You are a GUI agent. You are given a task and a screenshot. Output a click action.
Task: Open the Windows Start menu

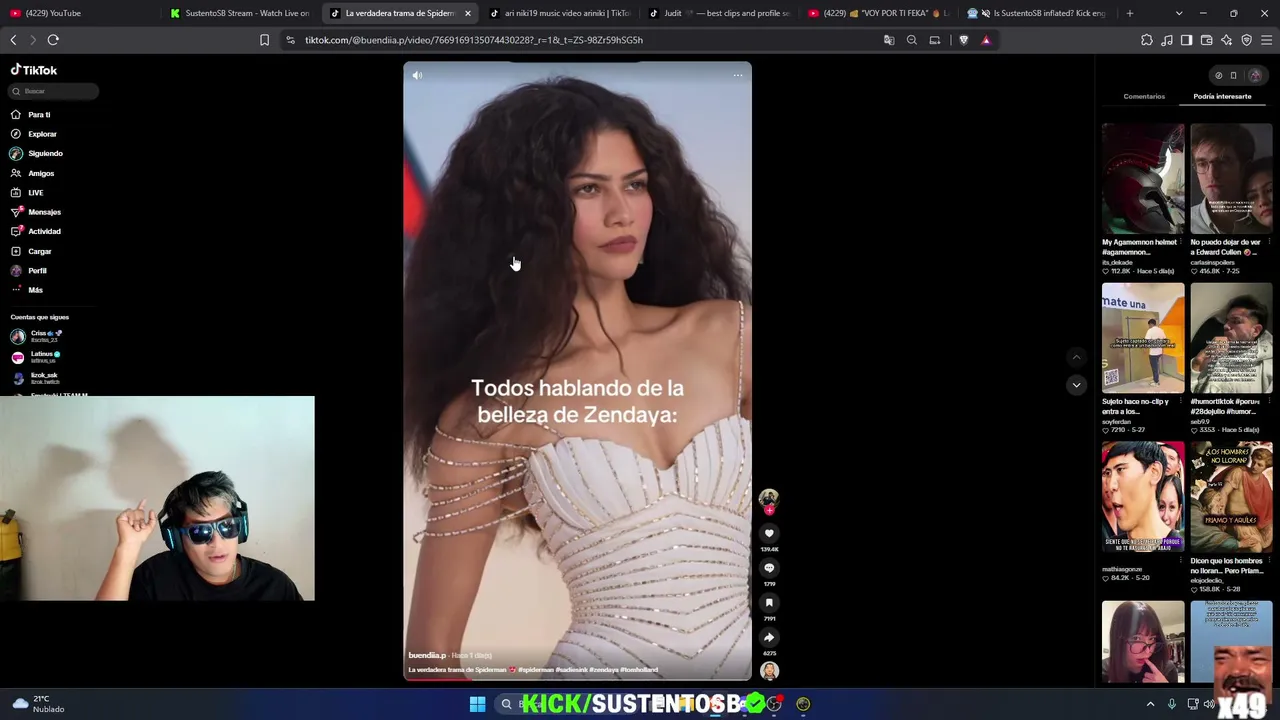tap(478, 704)
